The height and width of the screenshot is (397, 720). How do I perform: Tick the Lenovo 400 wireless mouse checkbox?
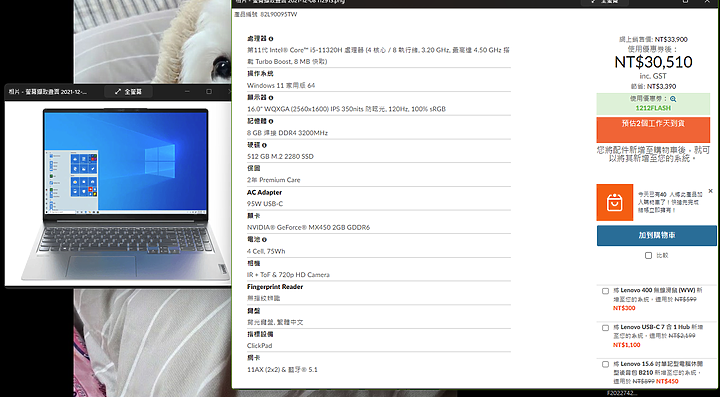pos(605,291)
